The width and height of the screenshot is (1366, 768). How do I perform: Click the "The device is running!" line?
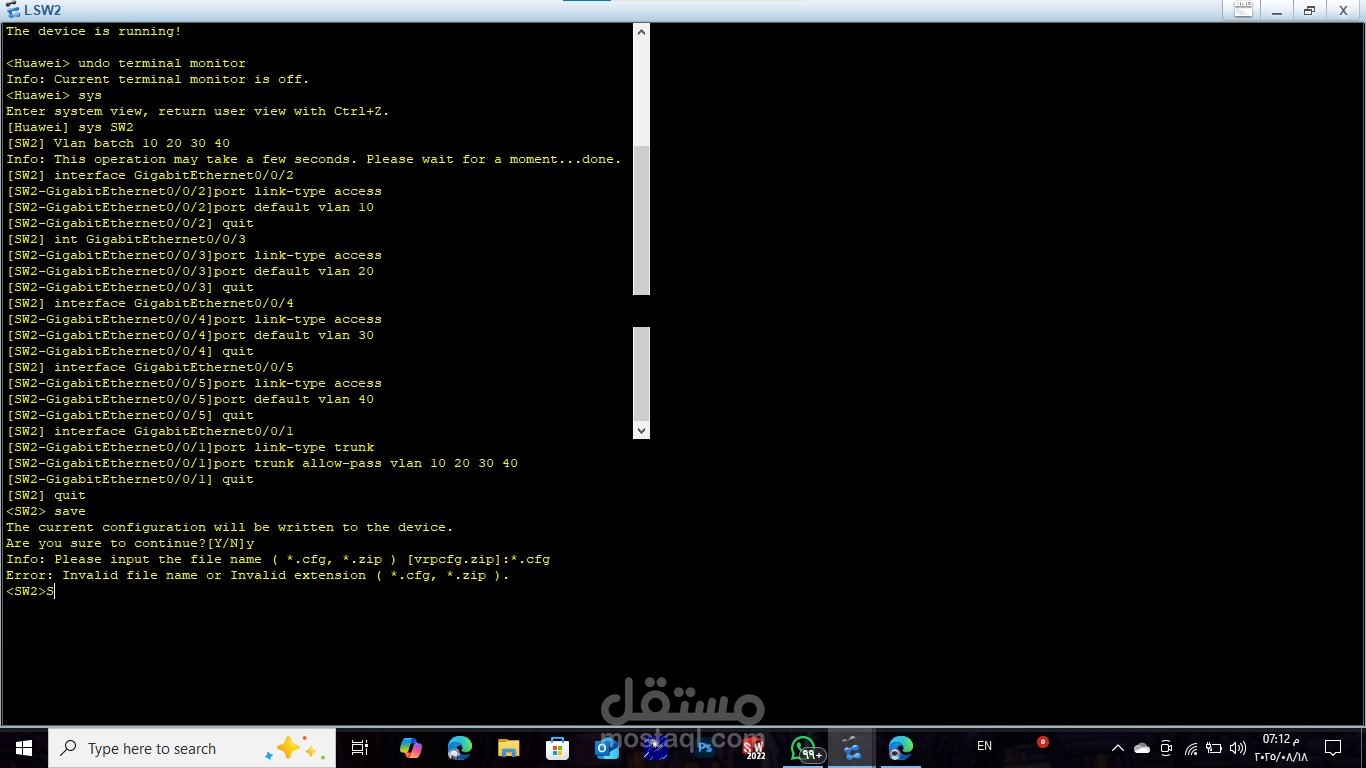click(x=94, y=31)
